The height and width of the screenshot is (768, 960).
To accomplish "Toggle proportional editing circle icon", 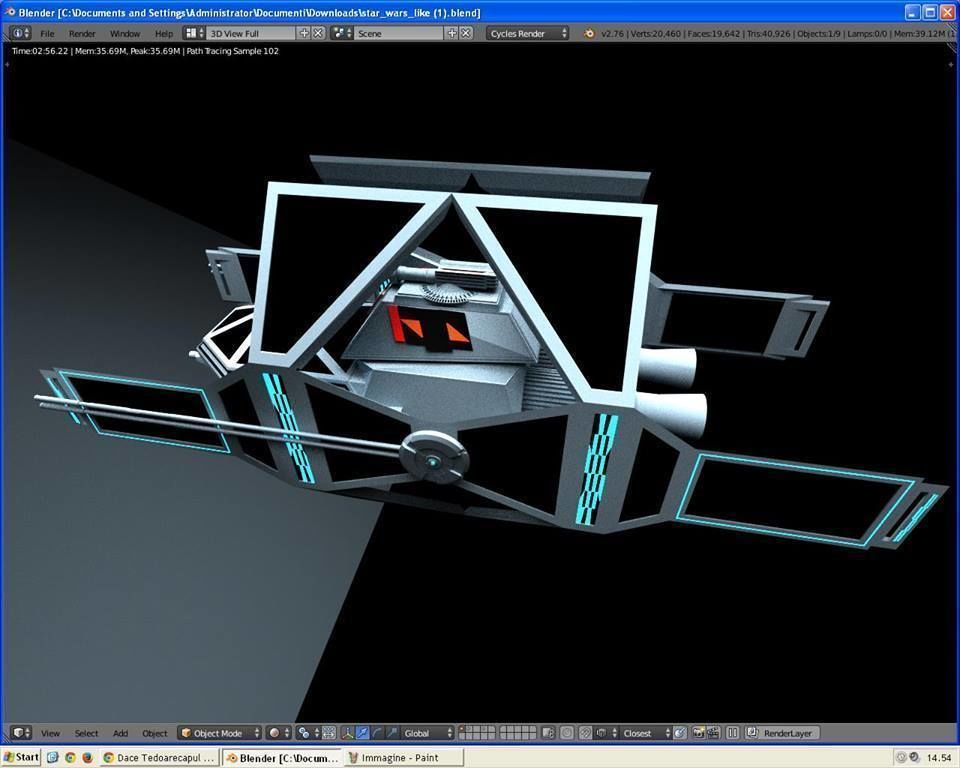I will pos(567,732).
